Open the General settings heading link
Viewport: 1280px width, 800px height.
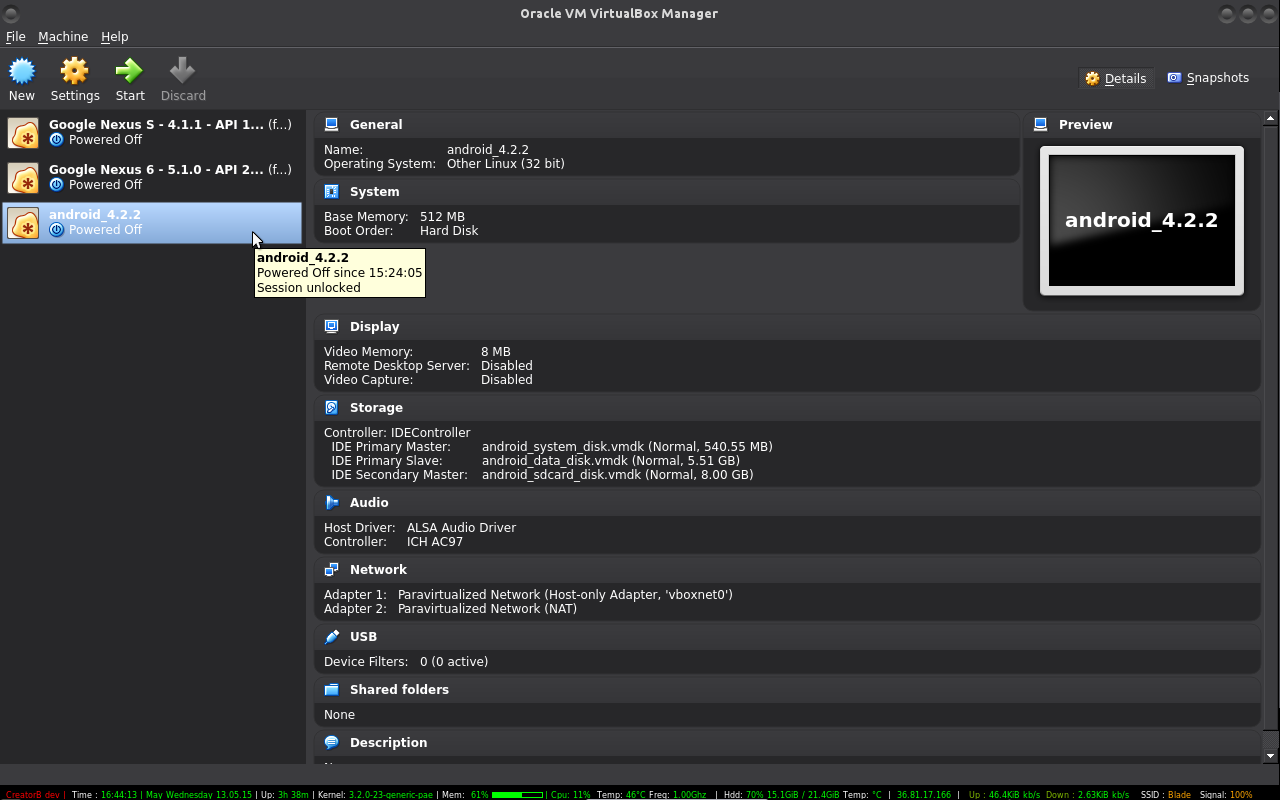[x=376, y=125]
